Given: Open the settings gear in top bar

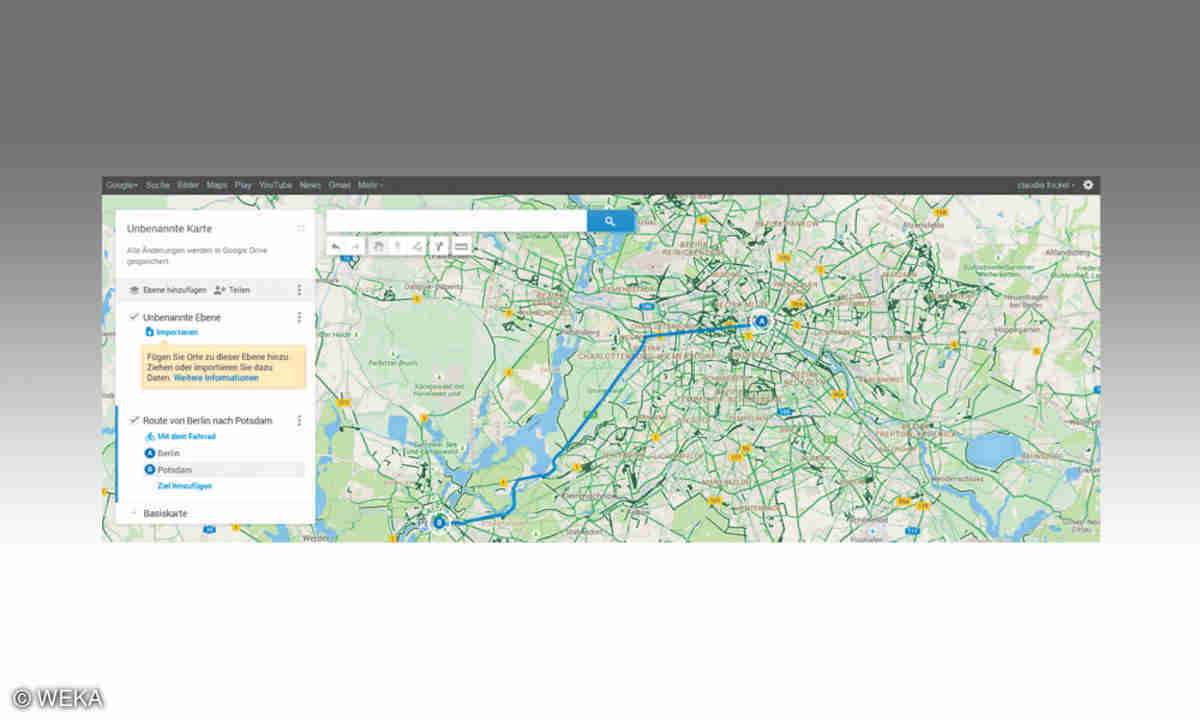Looking at the screenshot, I should coord(1088,185).
